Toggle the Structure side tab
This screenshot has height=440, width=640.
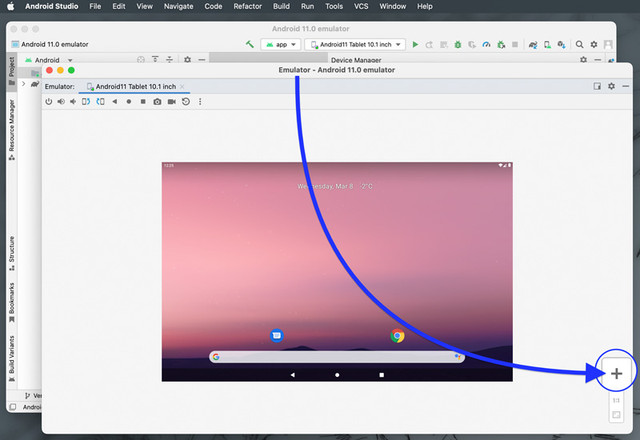point(12,253)
